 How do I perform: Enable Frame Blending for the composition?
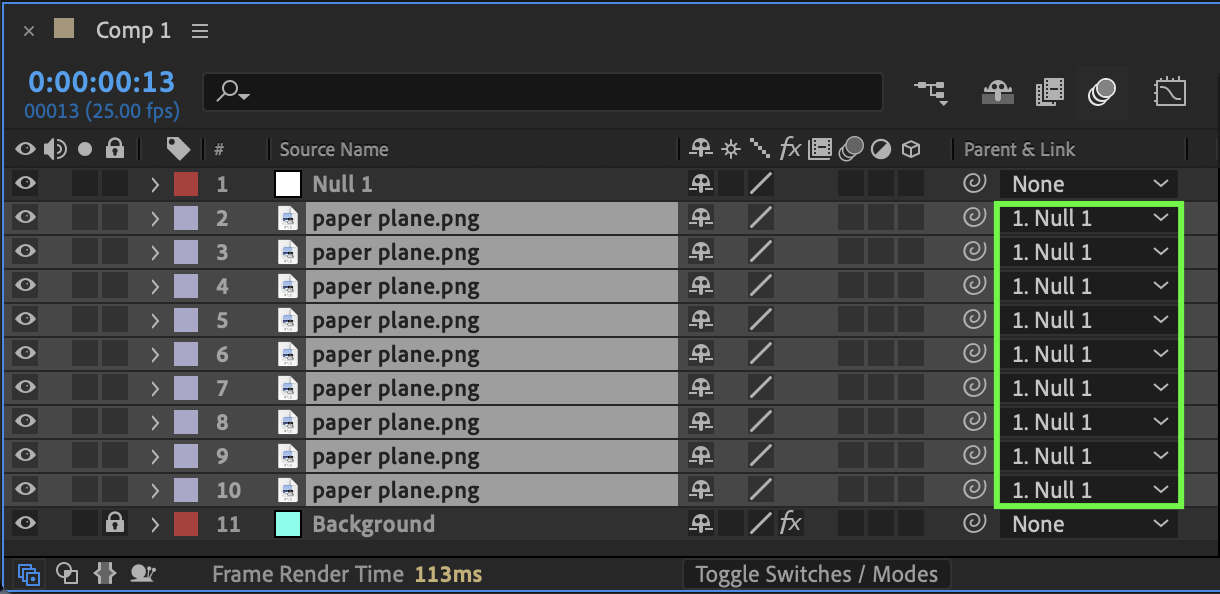point(1049,93)
